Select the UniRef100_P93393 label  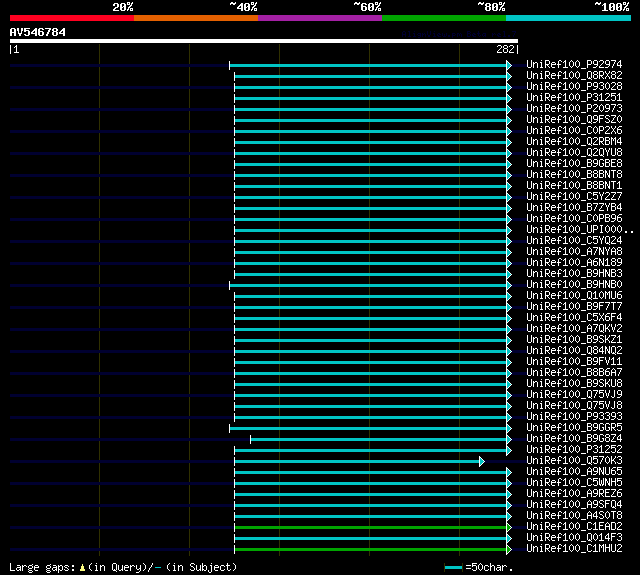click(574, 417)
